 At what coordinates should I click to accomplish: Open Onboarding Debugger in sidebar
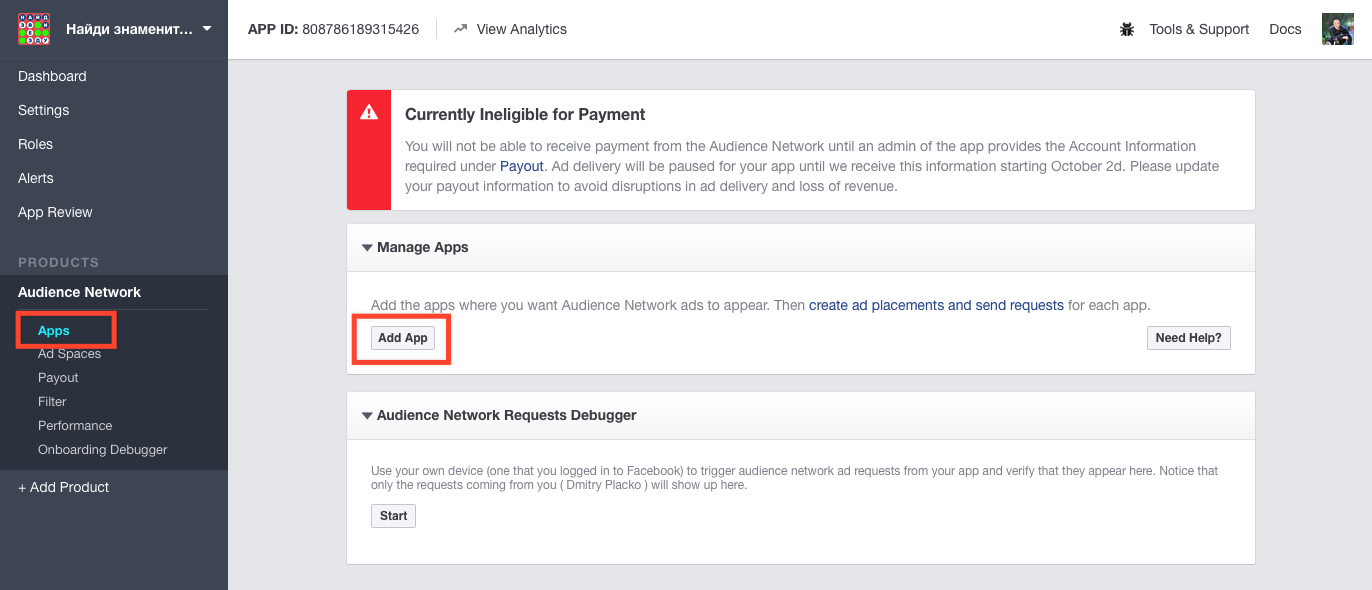coord(102,450)
